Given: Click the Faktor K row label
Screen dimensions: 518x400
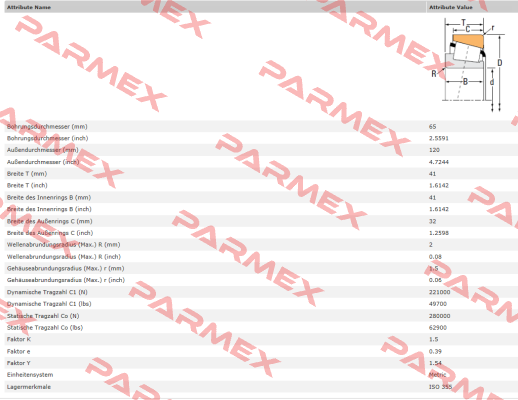Looking at the screenshot, I should point(19,339).
